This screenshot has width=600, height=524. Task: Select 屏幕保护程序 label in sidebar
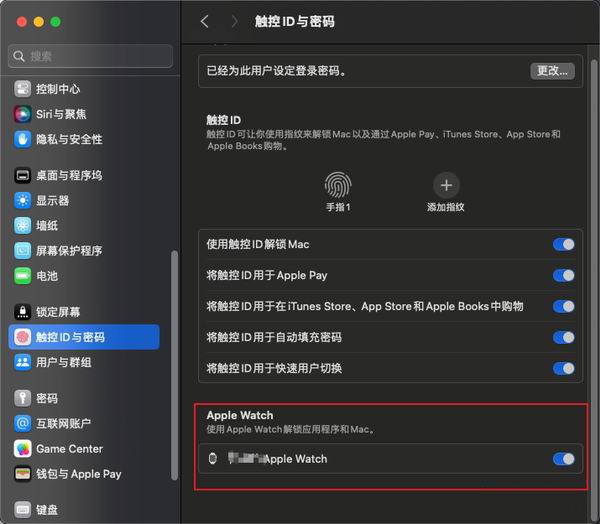tap(69, 251)
